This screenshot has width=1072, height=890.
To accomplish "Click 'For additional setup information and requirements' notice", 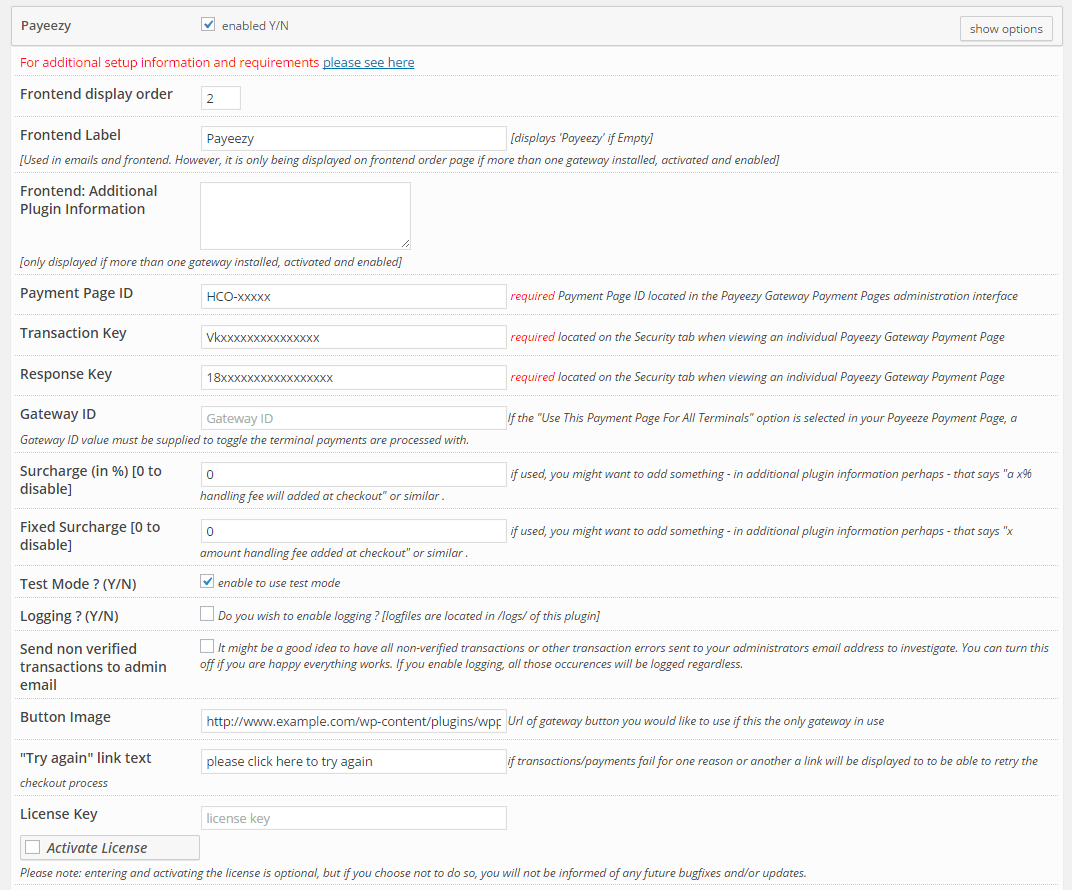I will (x=170, y=62).
